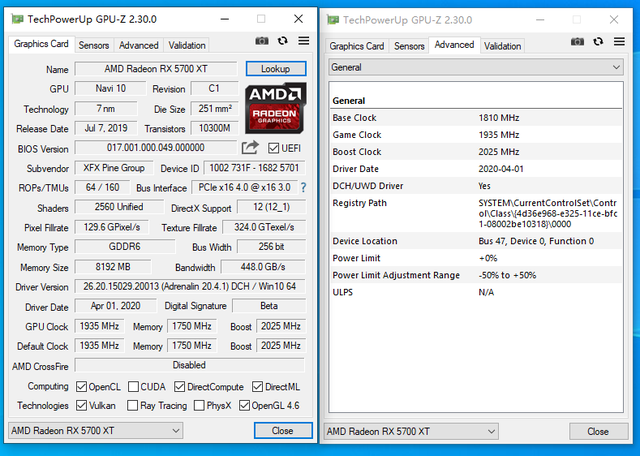
Task: Open GPU selector dropdown in left window
Action: point(96,431)
